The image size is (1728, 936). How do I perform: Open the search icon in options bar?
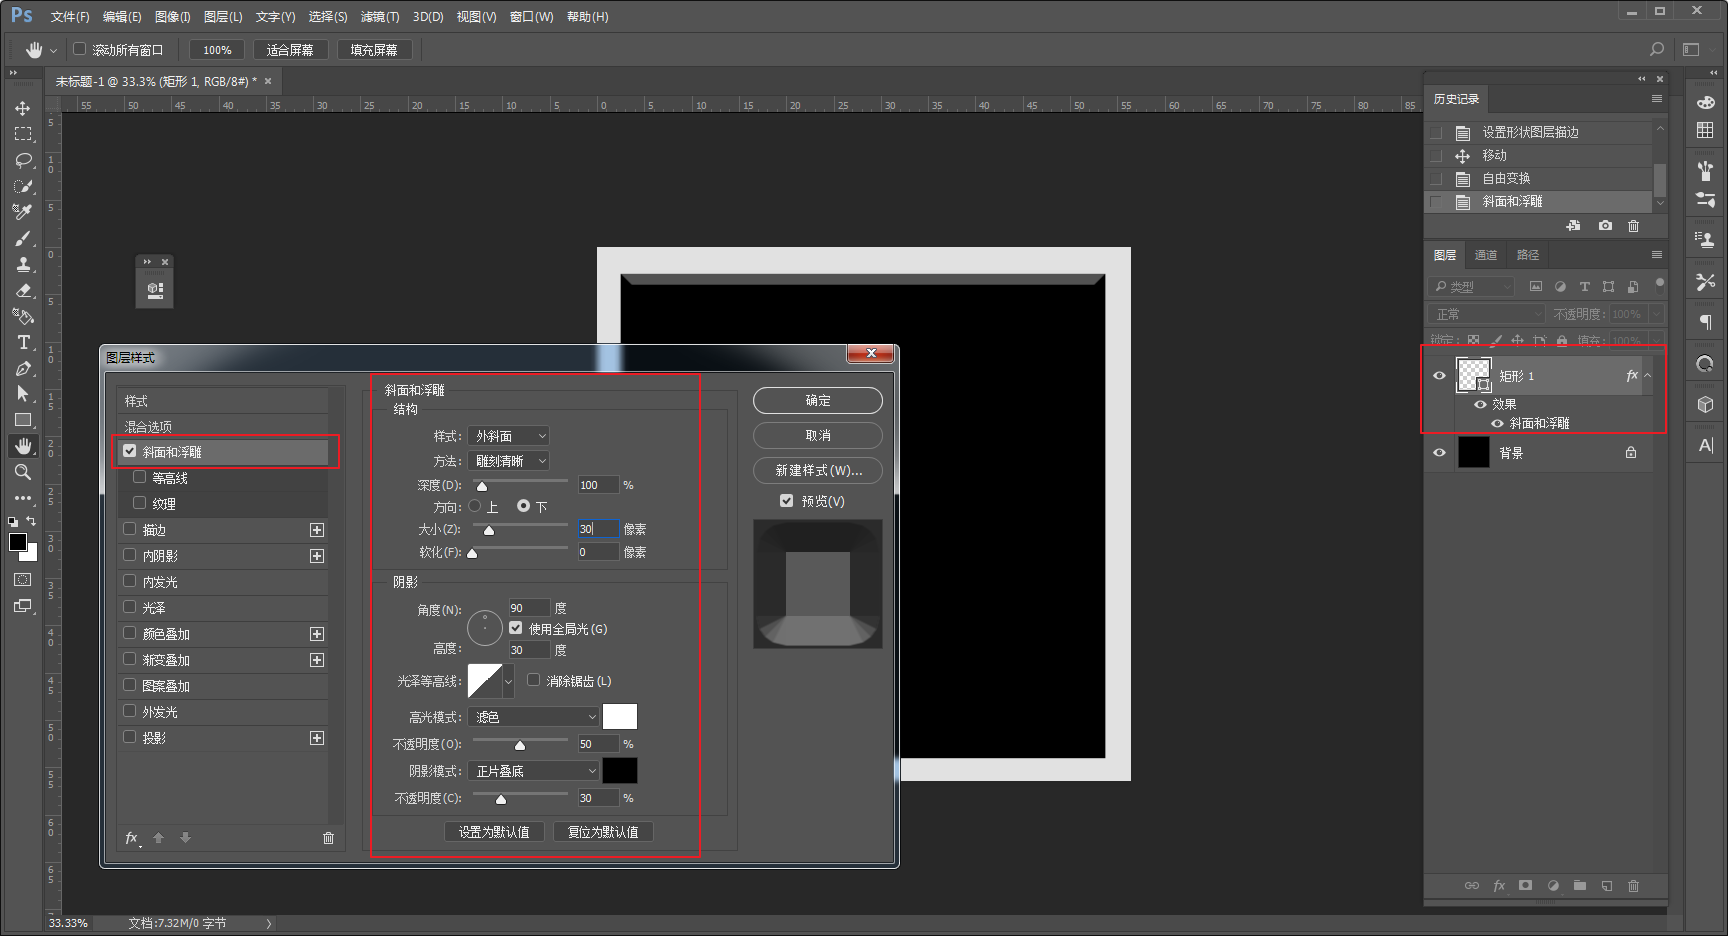click(x=1657, y=49)
